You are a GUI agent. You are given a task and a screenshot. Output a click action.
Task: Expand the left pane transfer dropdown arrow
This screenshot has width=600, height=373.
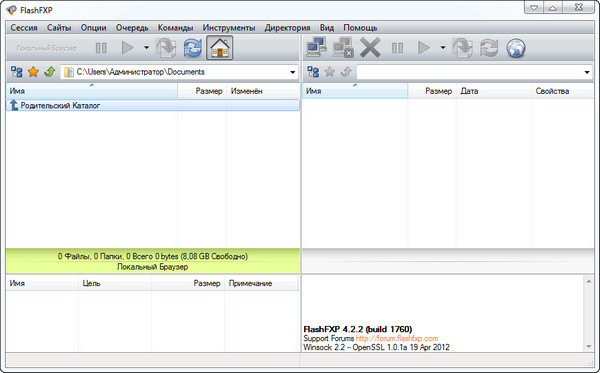[146, 48]
